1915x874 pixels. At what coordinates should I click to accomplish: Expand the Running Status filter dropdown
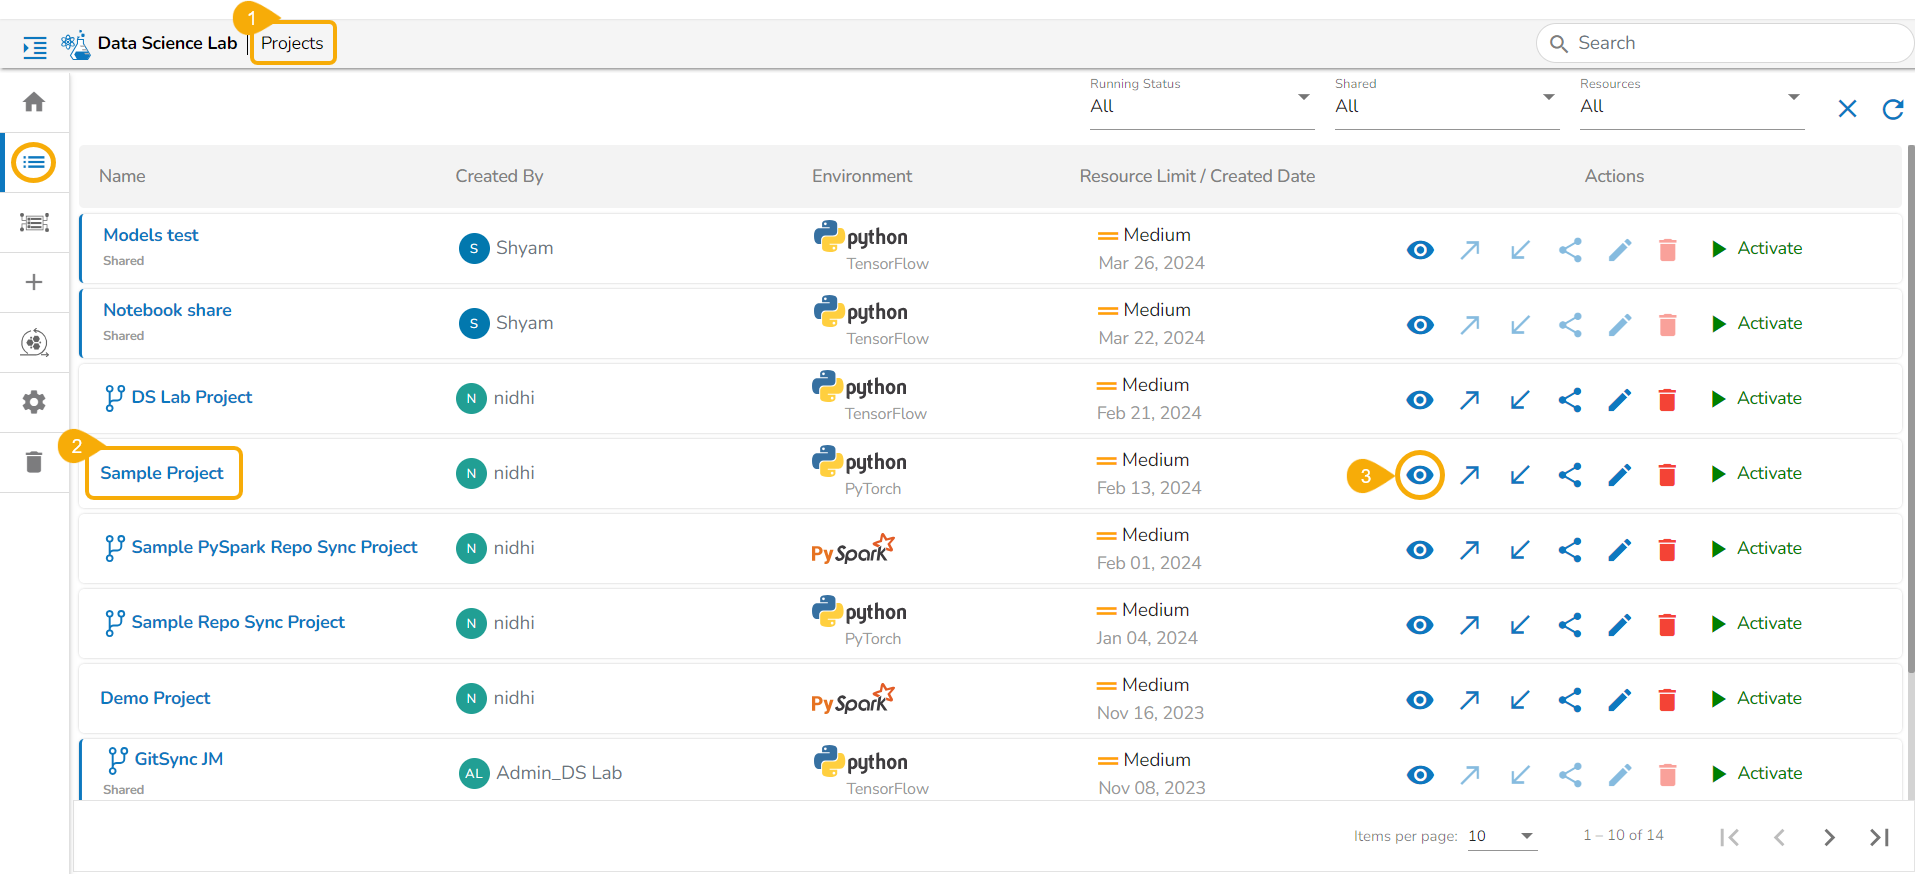[1200, 106]
